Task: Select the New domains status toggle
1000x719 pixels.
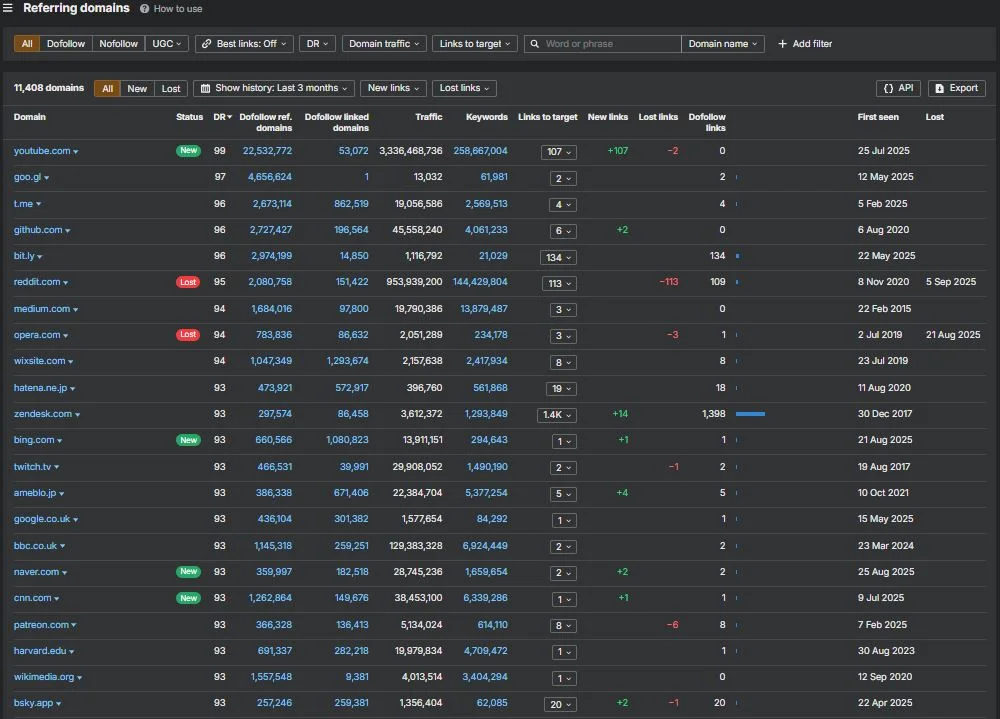Action: (x=137, y=88)
